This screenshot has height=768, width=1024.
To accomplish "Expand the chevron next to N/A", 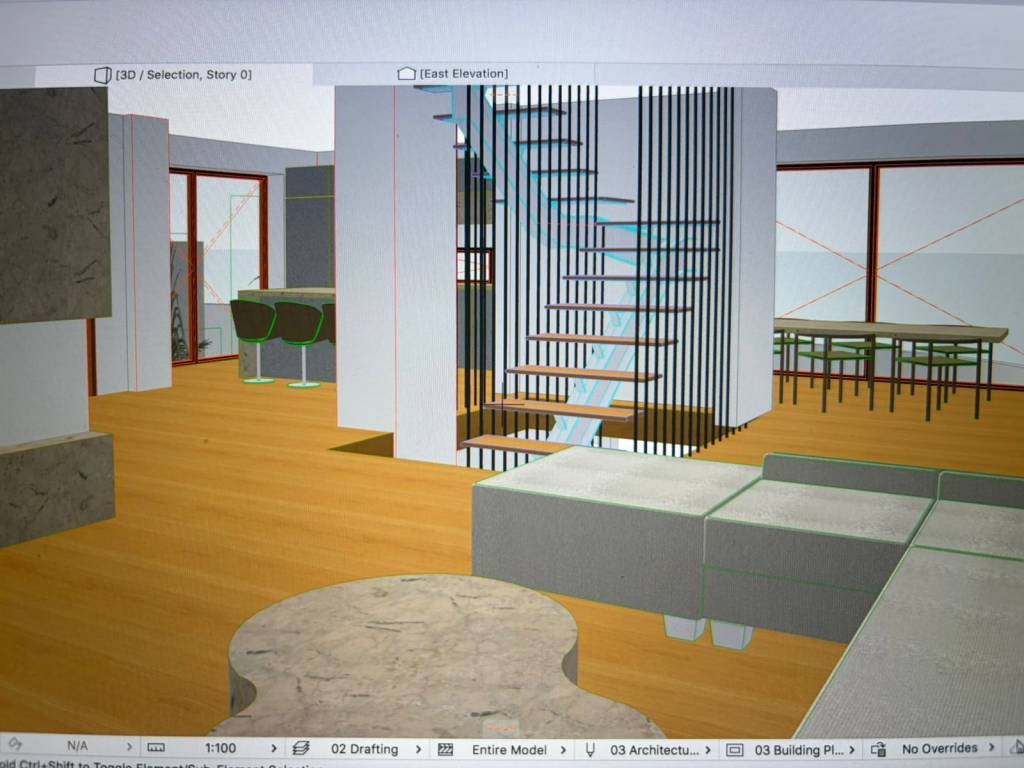I will [129, 747].
